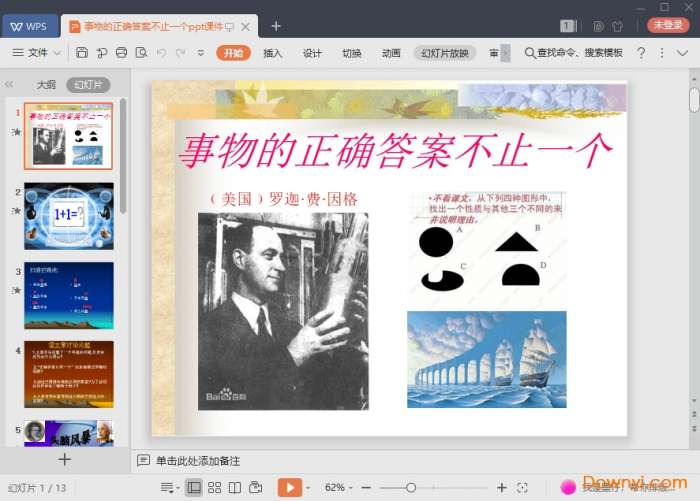Add a new tab with plus
The image size is (700, 501).
pyautogui.click(x=276, y=26)
